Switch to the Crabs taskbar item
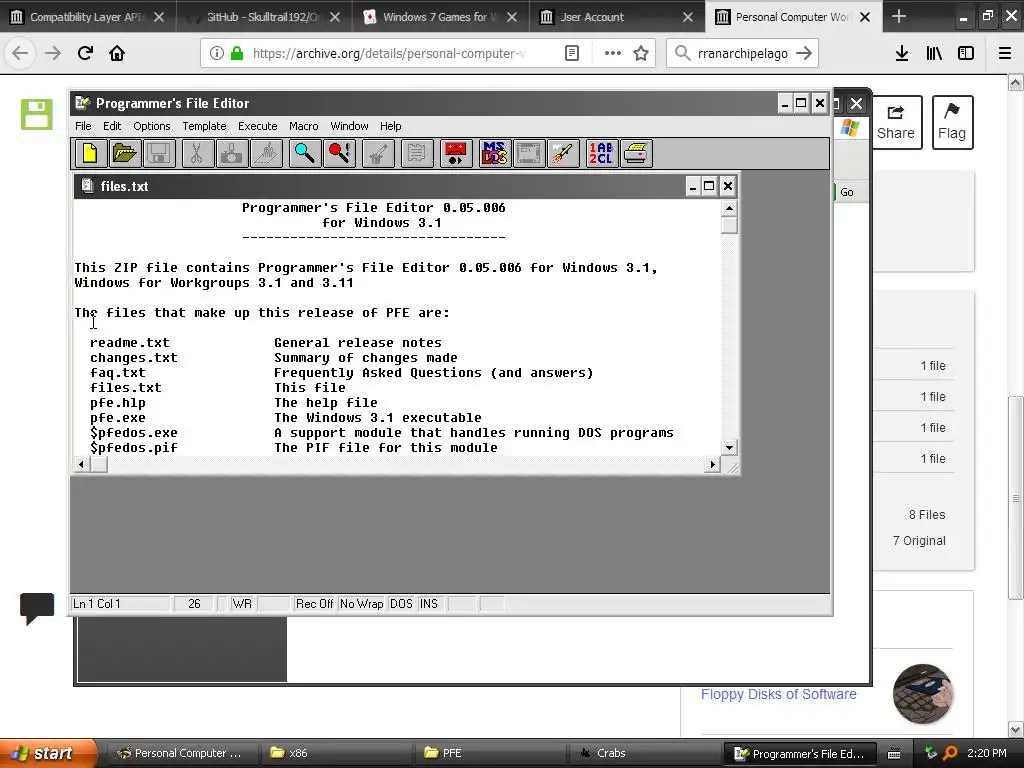 [x=643, y=753]
